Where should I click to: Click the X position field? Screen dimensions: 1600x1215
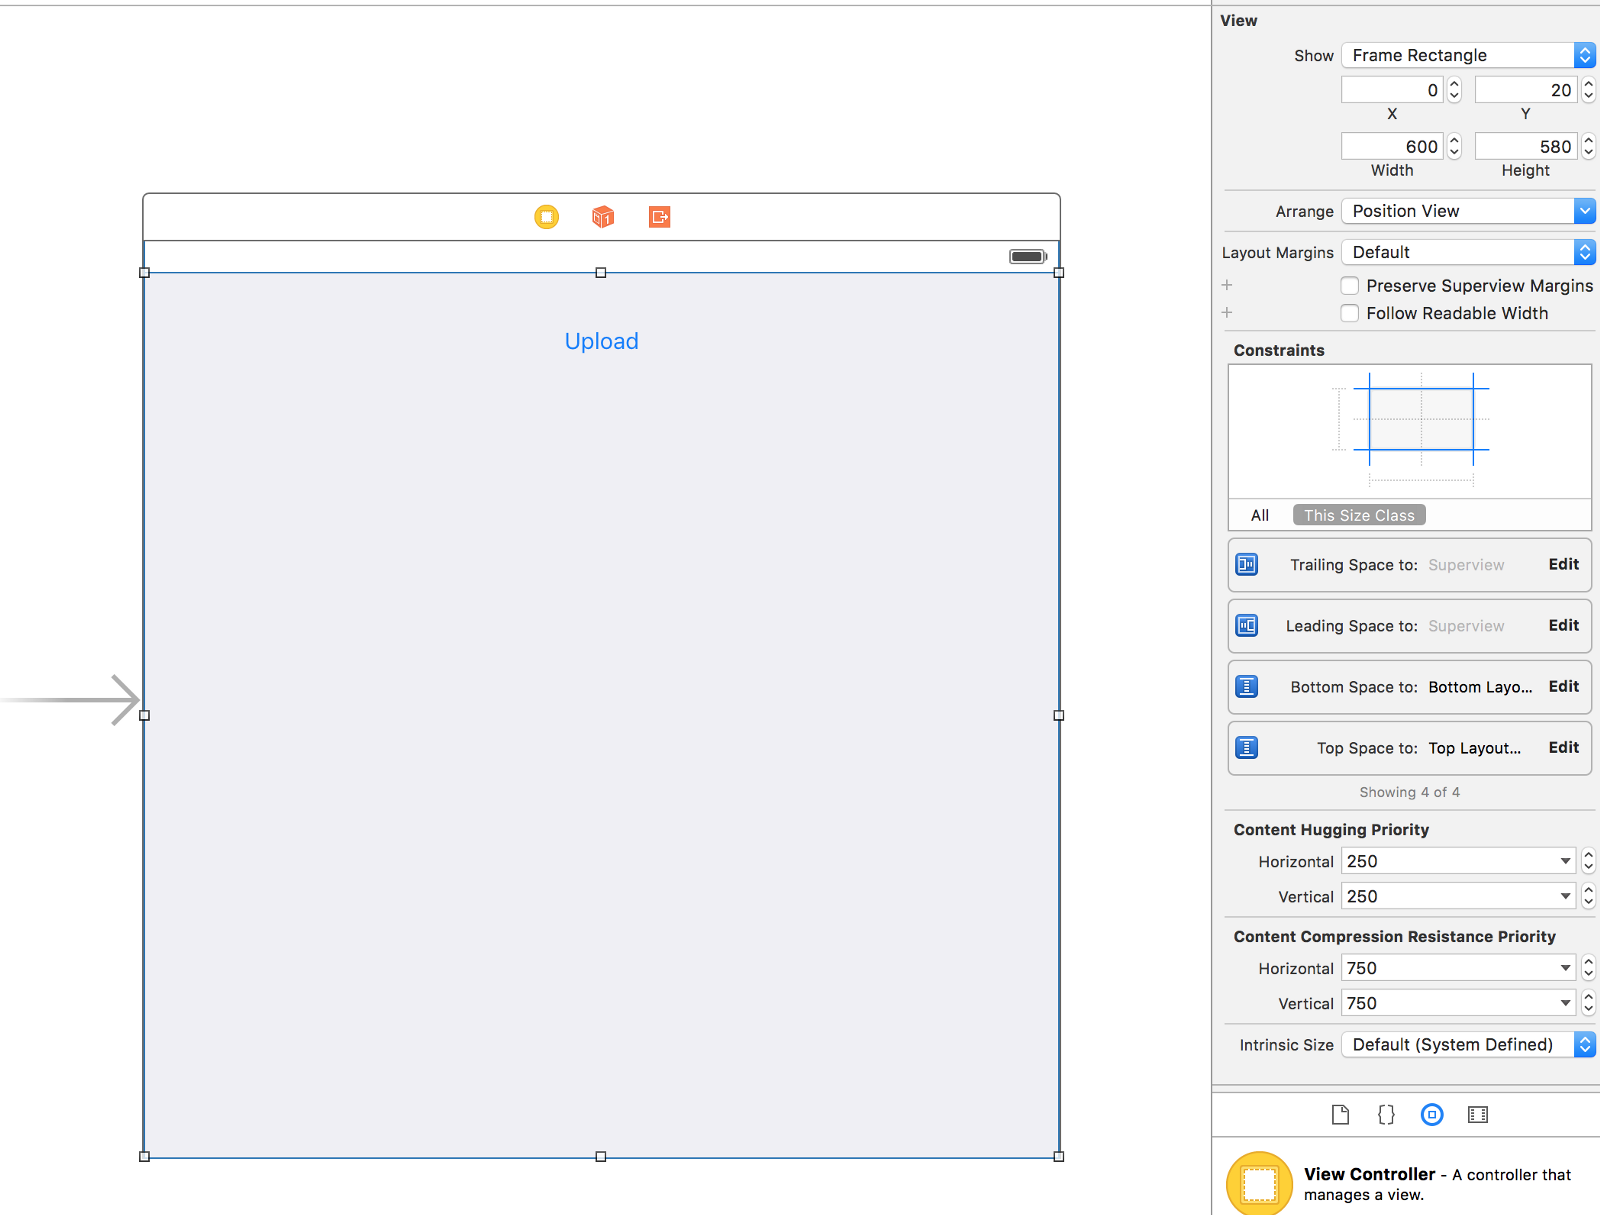[x=1392, y=90]
